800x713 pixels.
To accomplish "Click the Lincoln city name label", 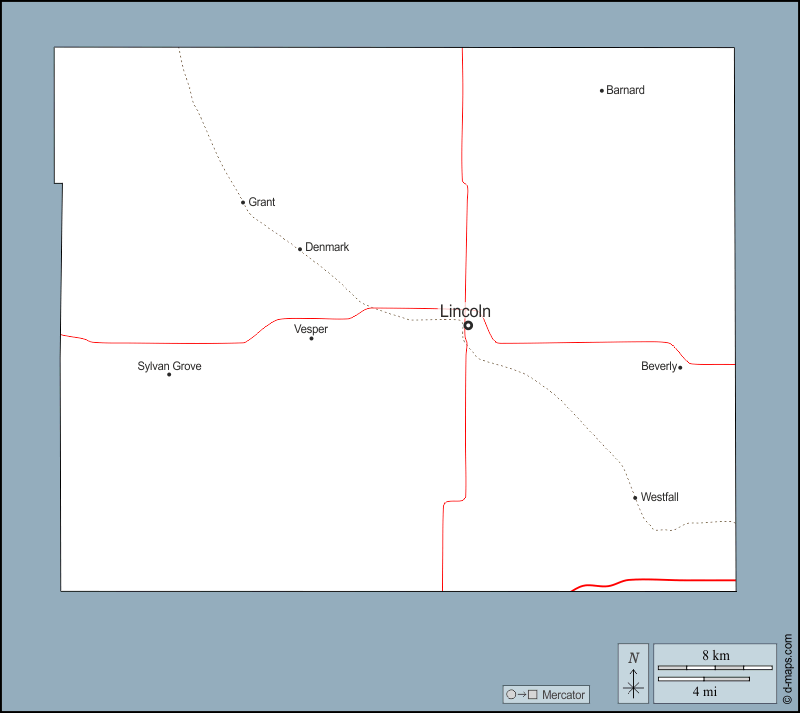I will coord(465,311).
